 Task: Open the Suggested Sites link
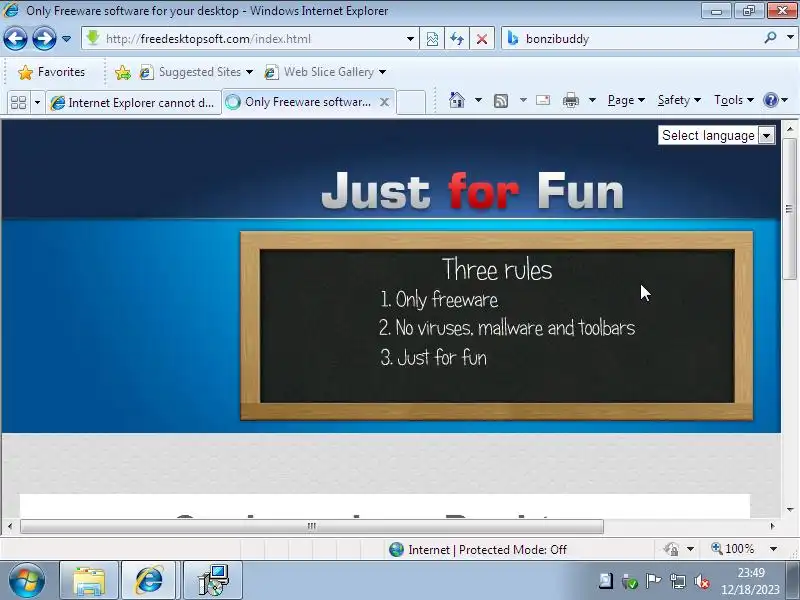tap(196, 72)
